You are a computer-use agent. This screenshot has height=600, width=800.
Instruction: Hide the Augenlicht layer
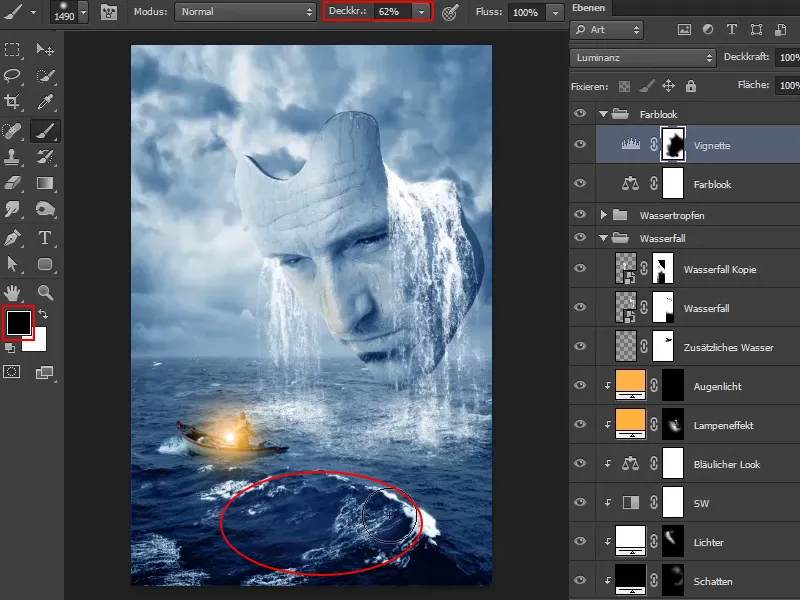pyautogui.click(x=580, y=385)
